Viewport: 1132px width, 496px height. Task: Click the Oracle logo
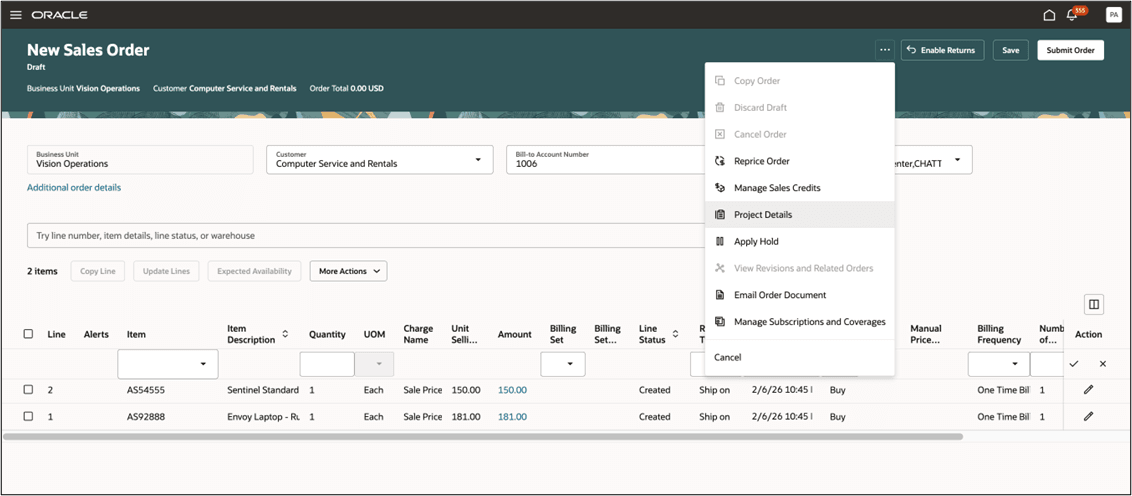tap(59, 14)
